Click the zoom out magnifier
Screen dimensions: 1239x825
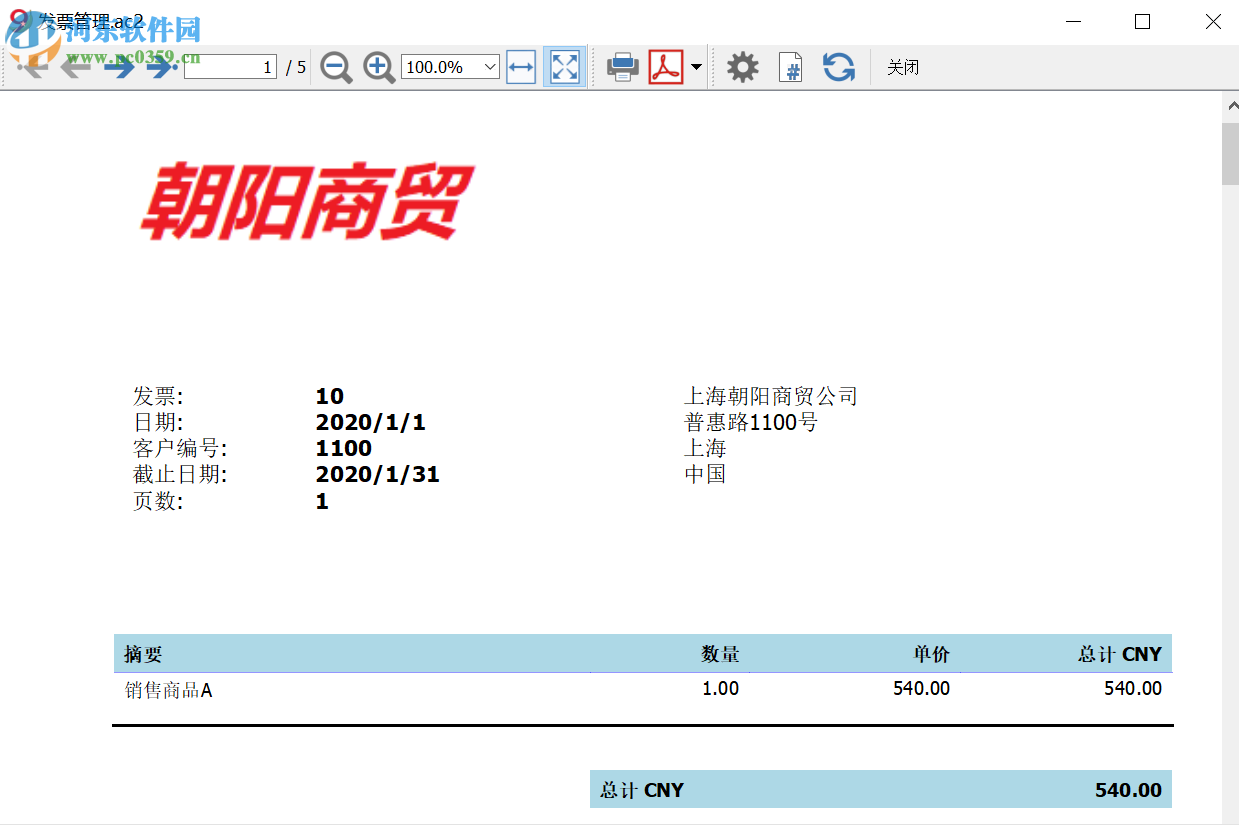pos(336,67)
